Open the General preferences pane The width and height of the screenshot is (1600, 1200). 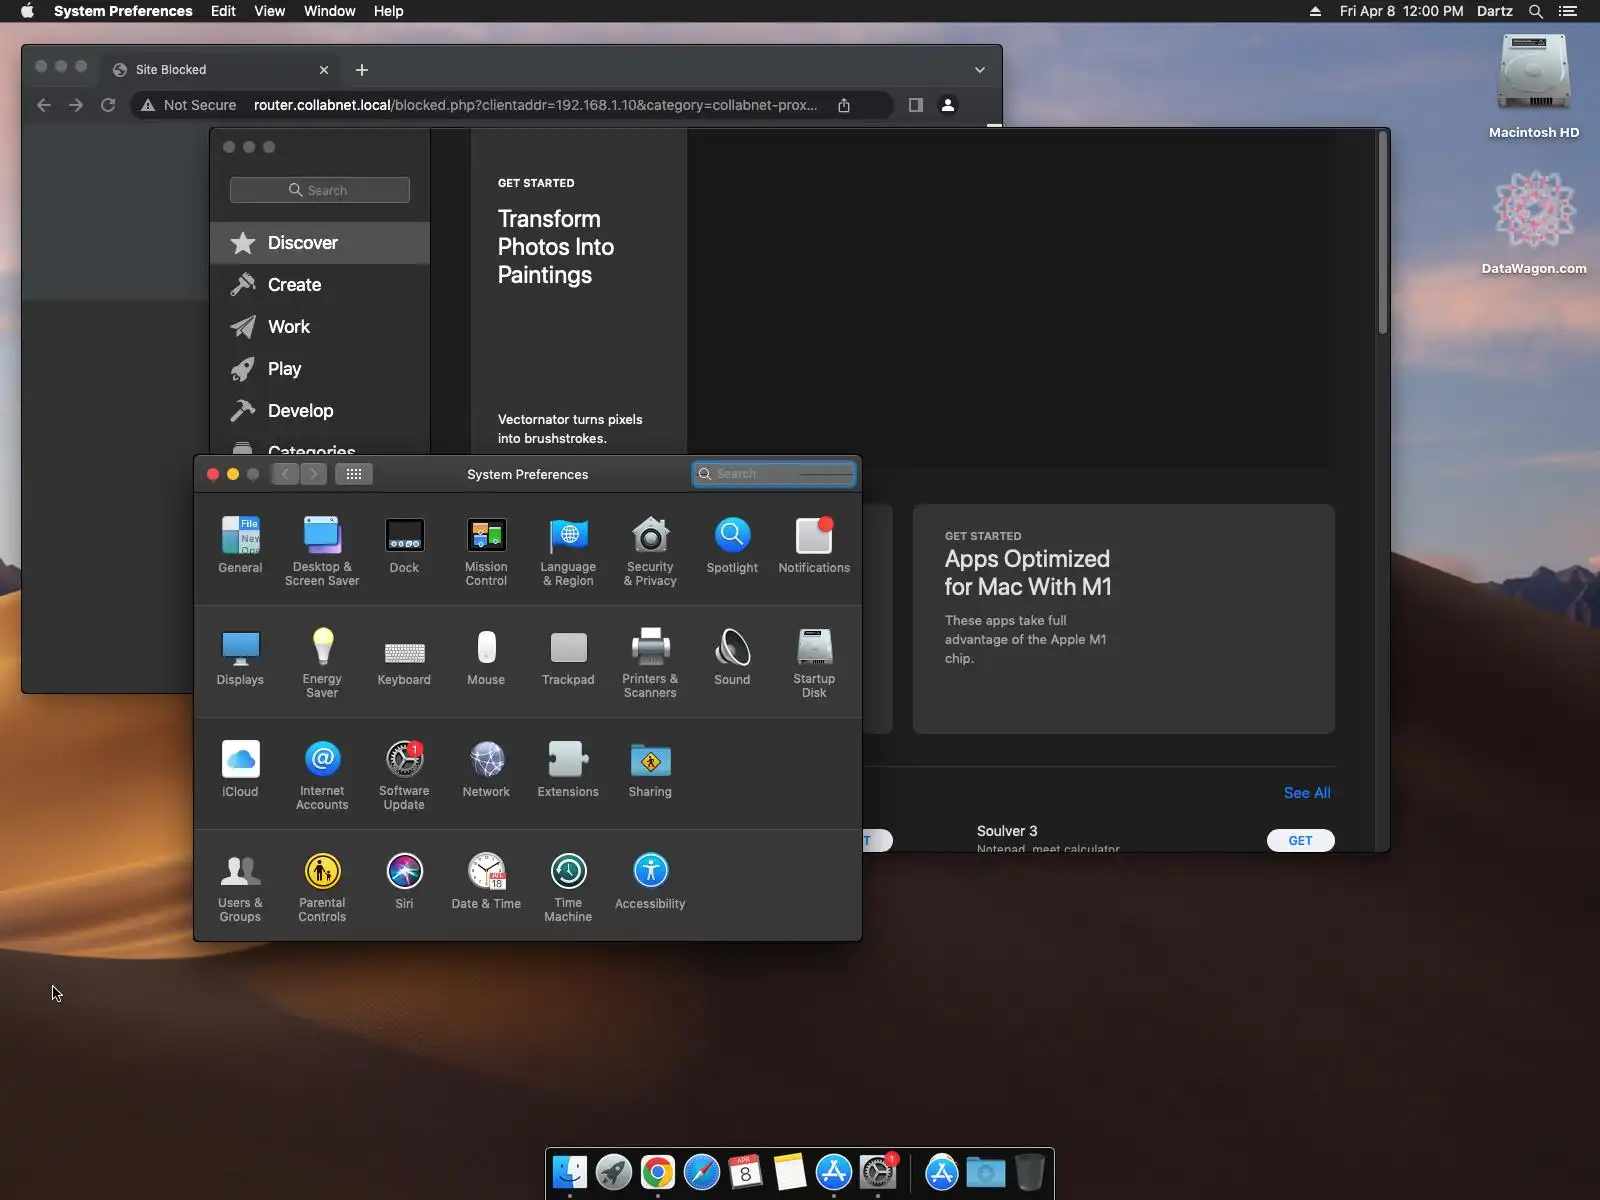point(240,545)
